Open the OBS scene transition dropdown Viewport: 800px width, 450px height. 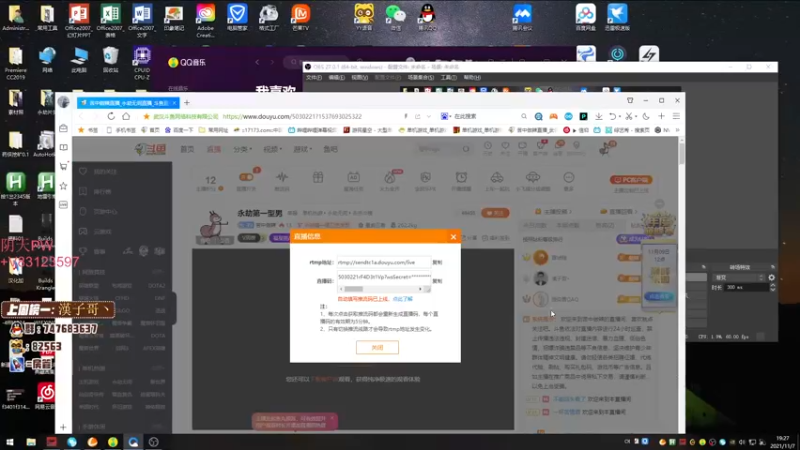click(739, 278)
